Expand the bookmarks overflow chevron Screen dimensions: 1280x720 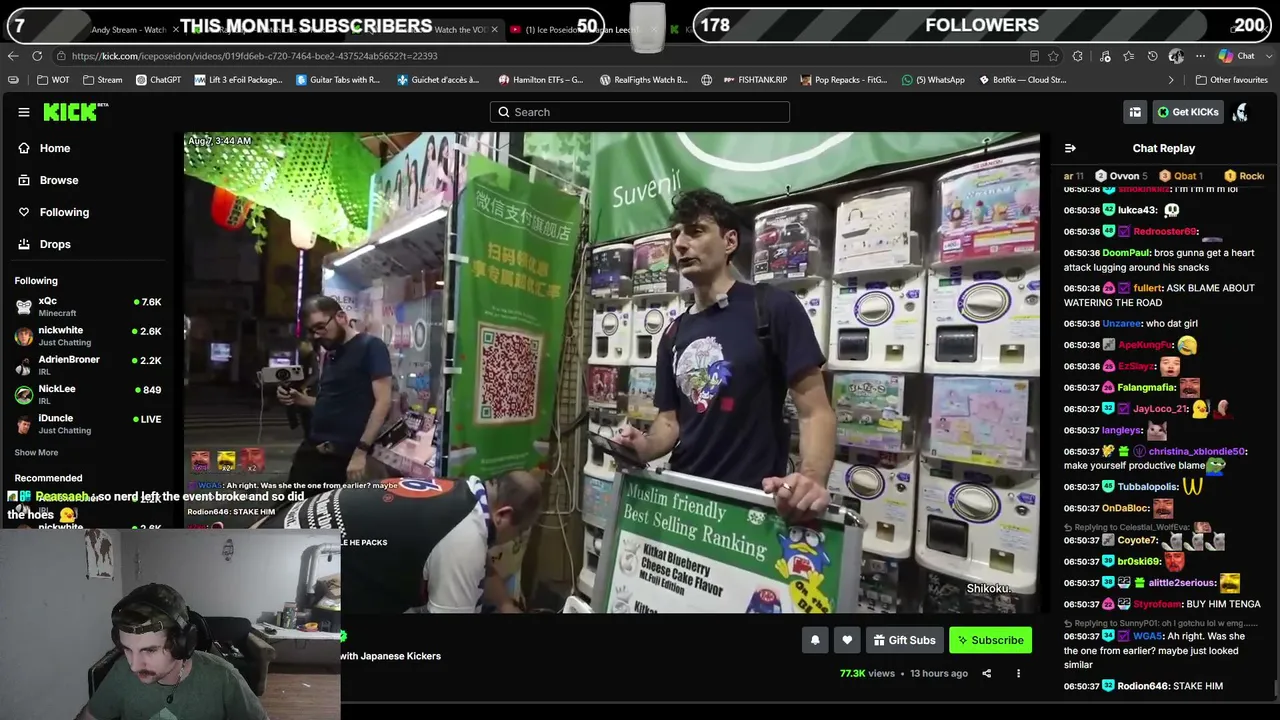tap(1171, 80)
